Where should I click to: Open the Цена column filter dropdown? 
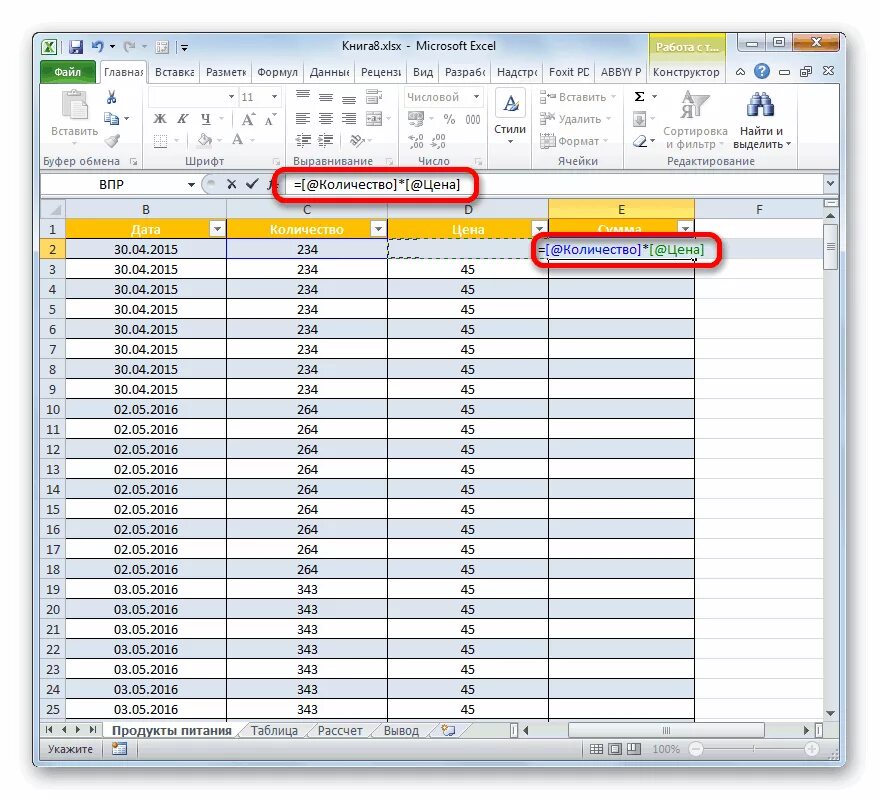coord(539,229)
